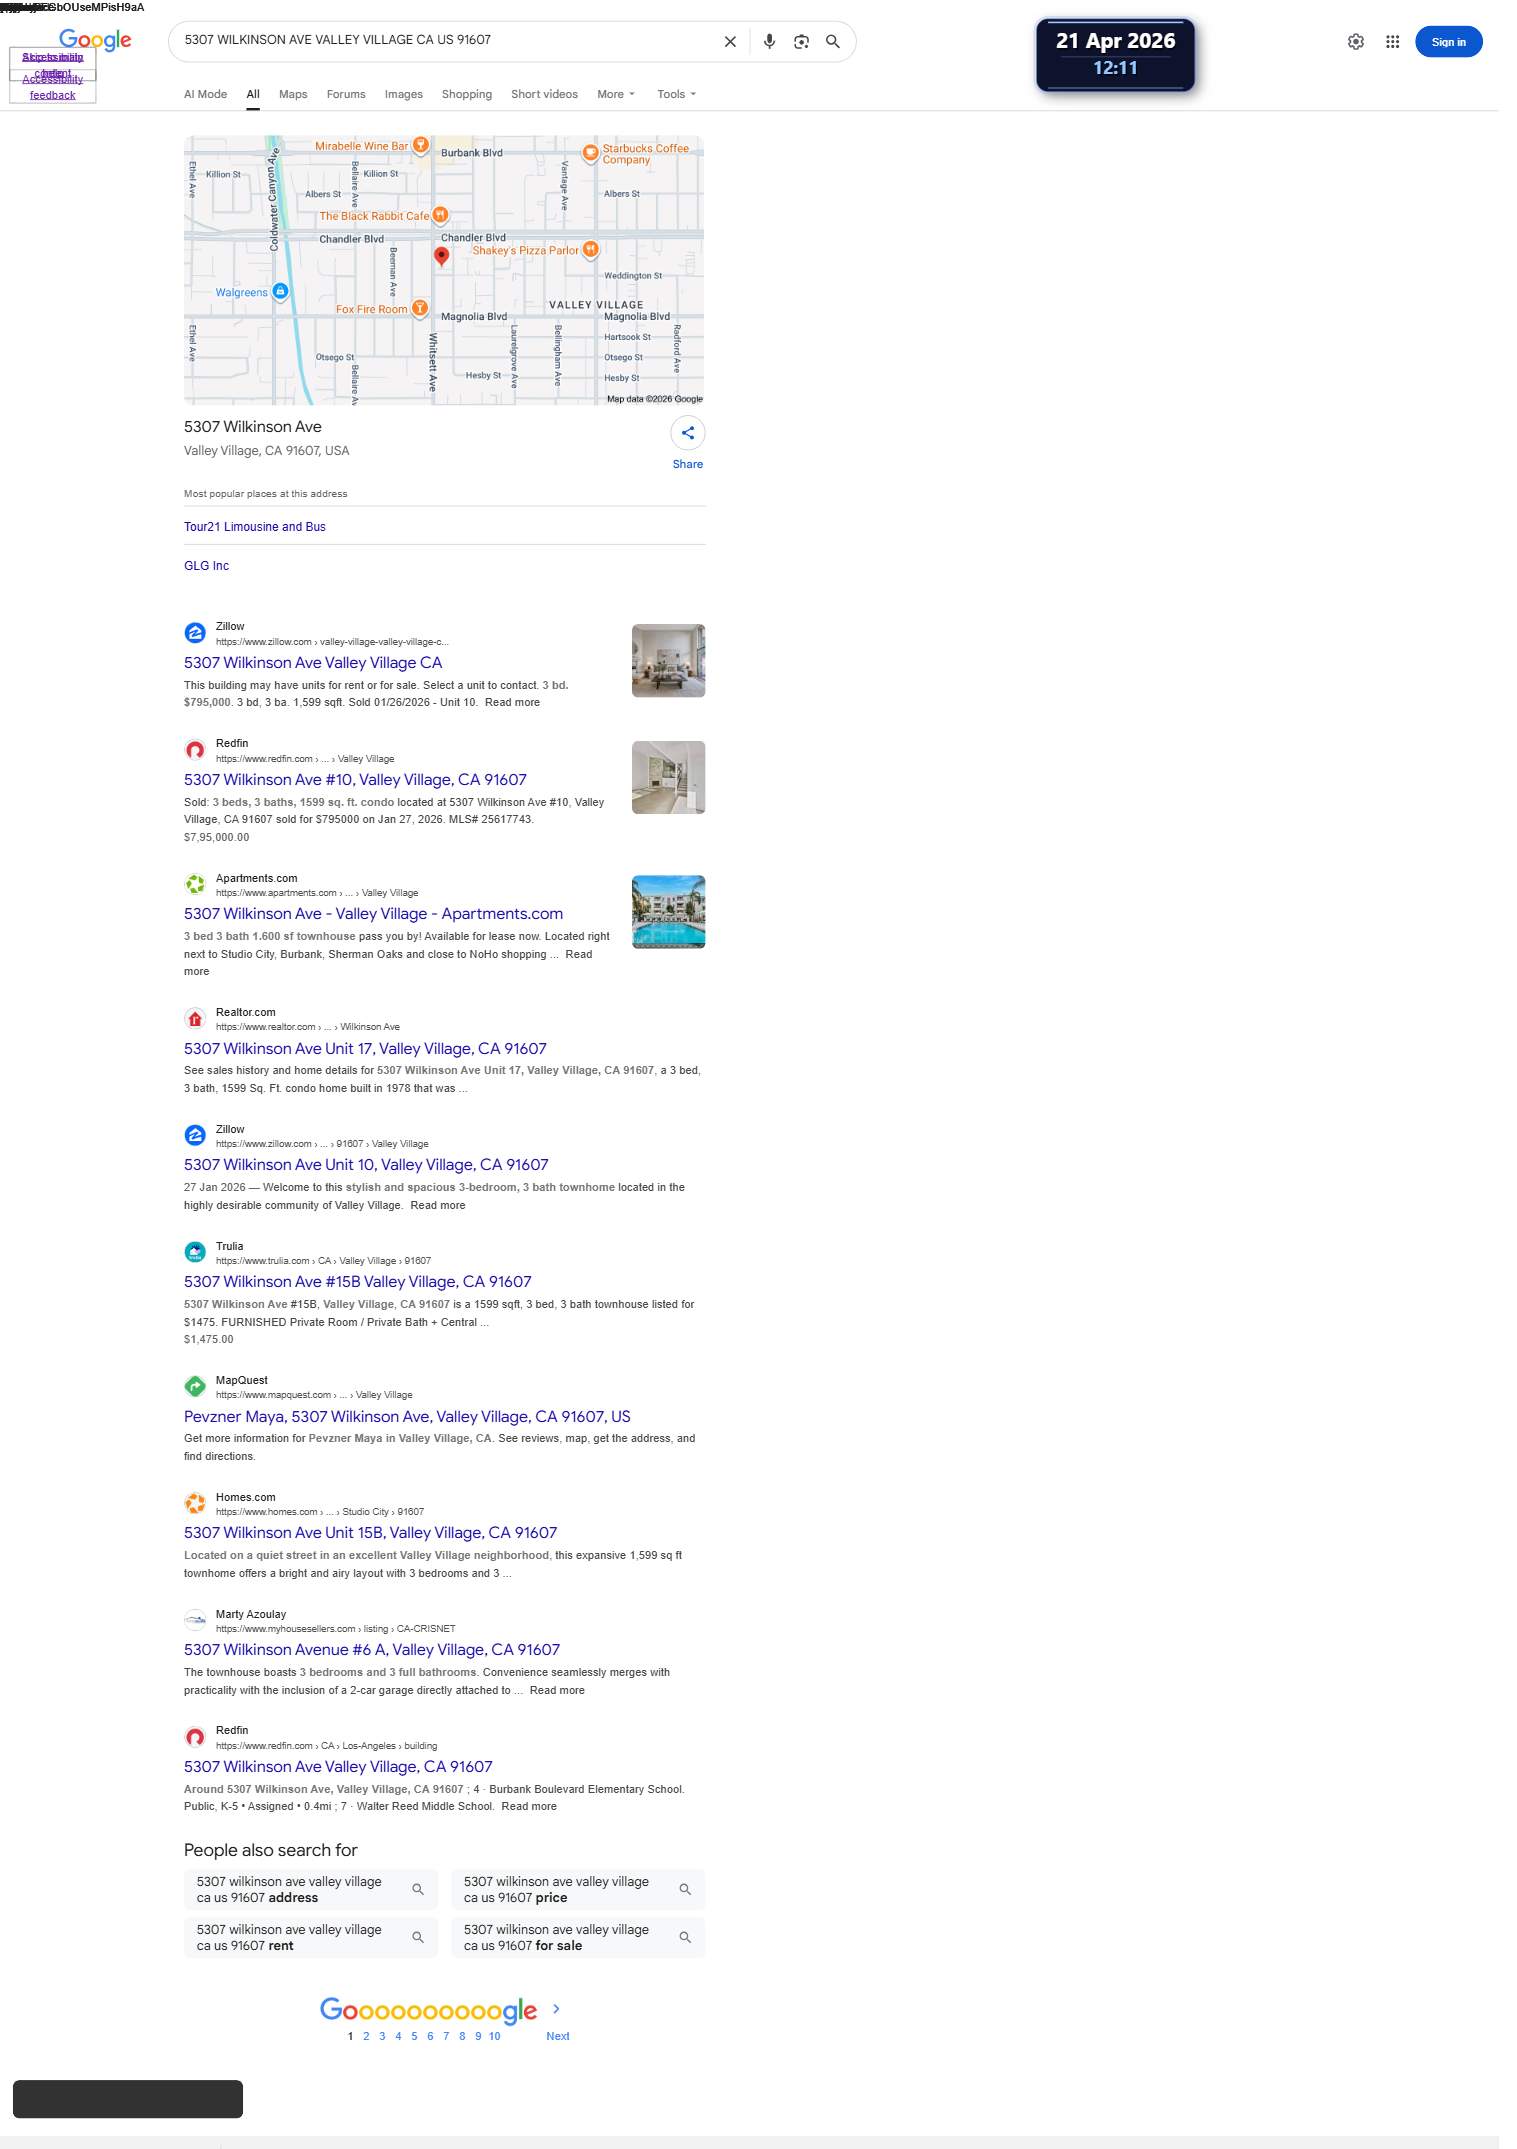Select Shakey's Pizza Parlor map marker
The height and width of the screenshot is (2149, 1517).
591,249
